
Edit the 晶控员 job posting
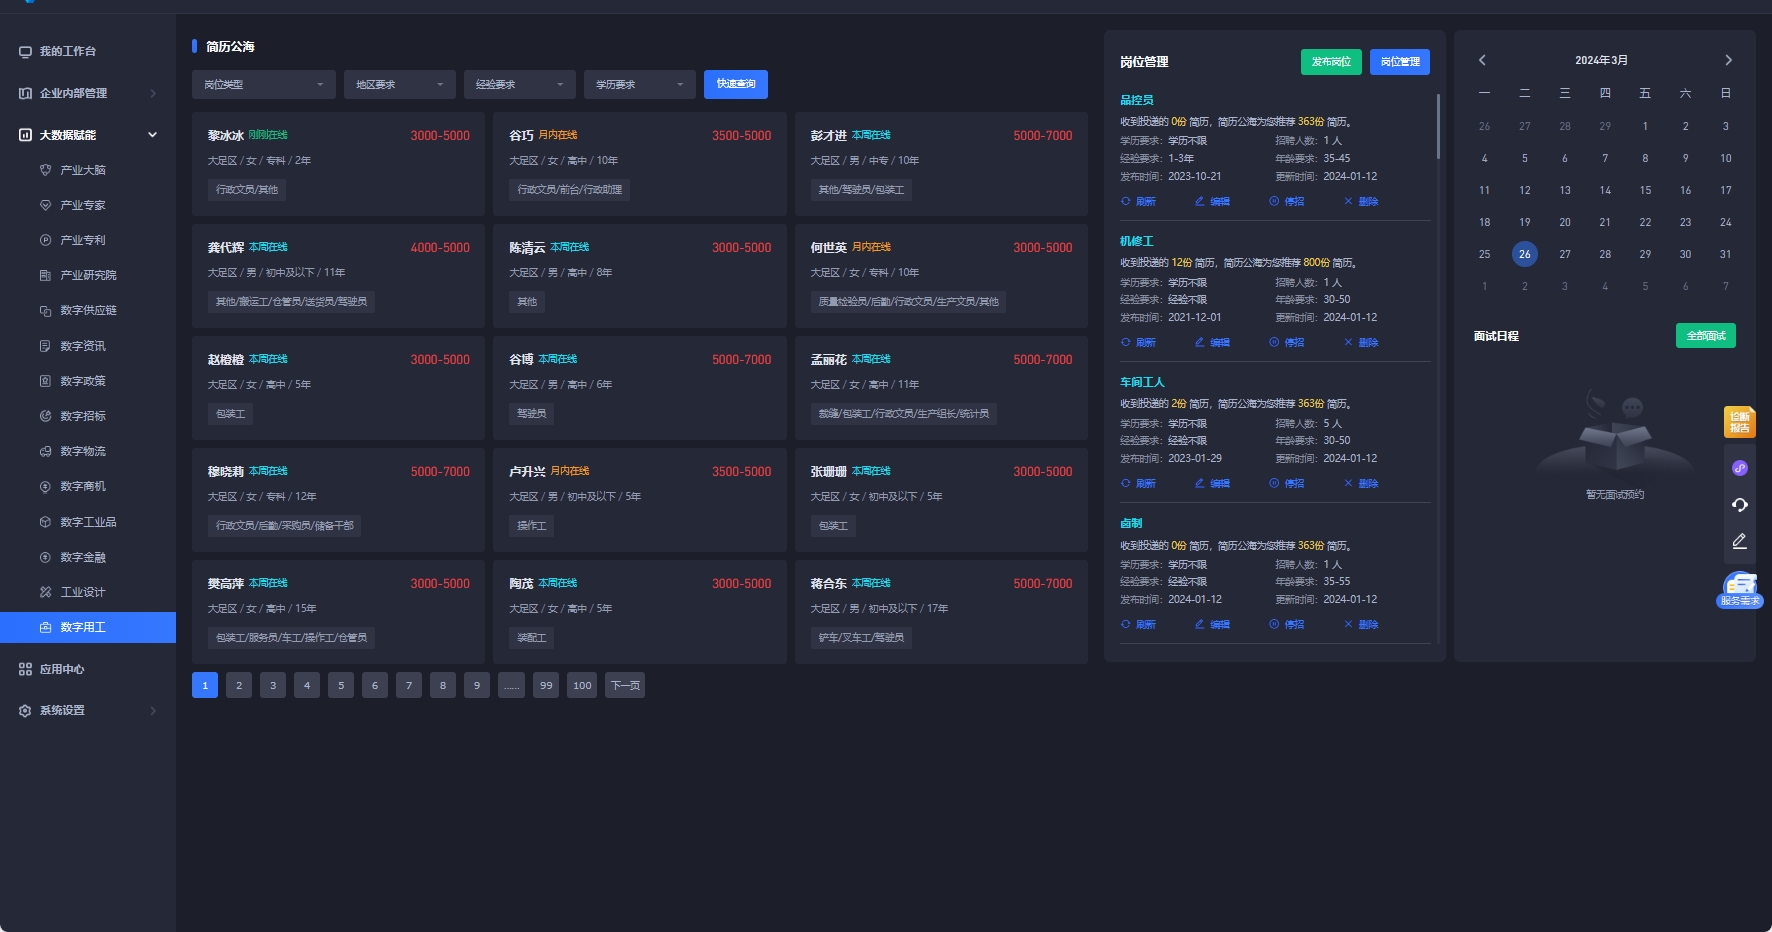1212,201
